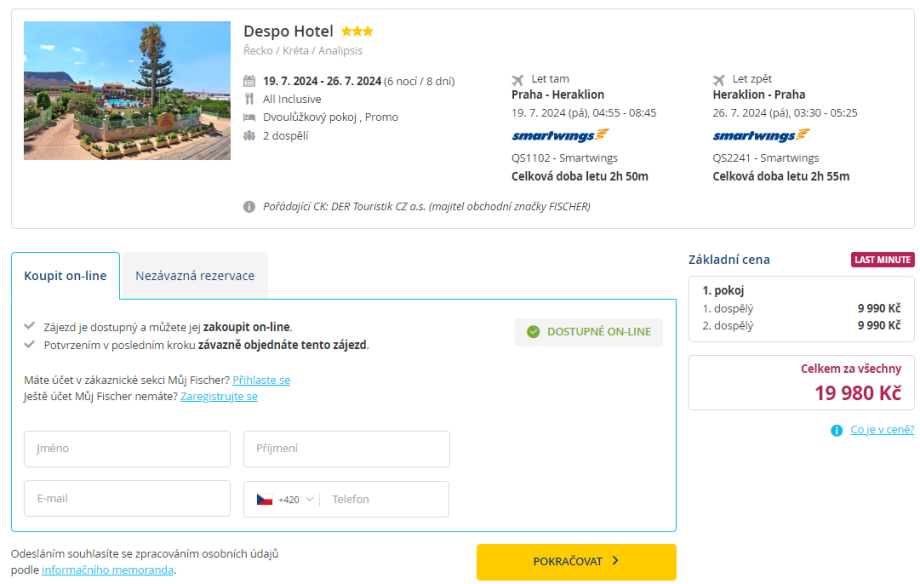Screen dimensions: 920x584
Task: Click the All Inclusive cutlery icon
Action: coord(250,99)
